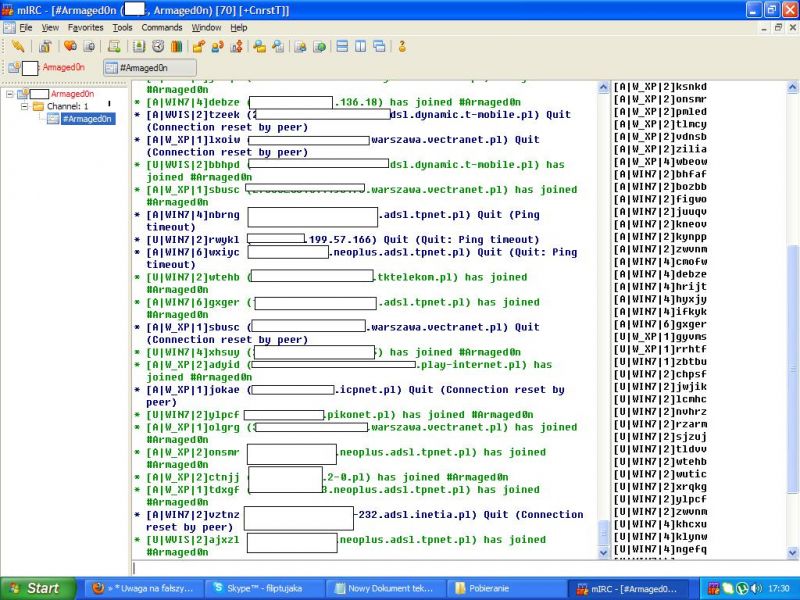The width and height of the screenshot is (800, 600).
Task: Open mIRC Options from the toolbar
Action: click(45, 47)
